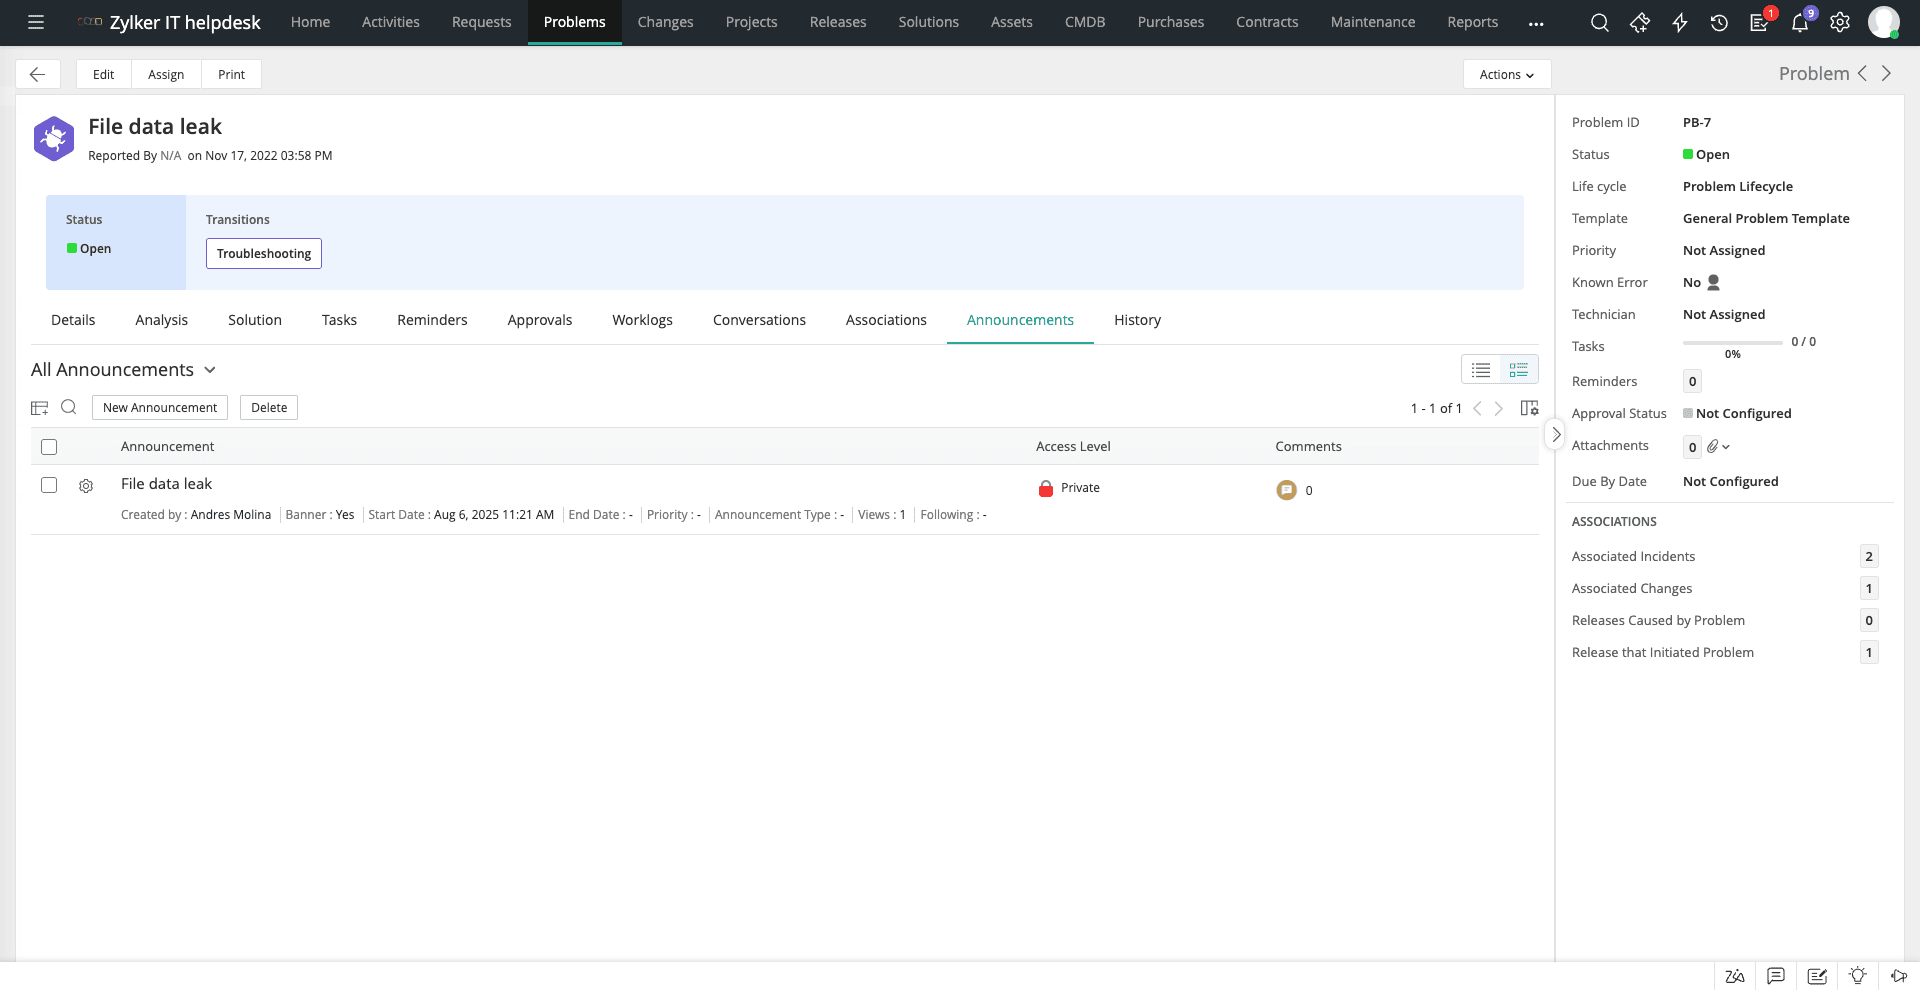Open the Actions dropdown menu
Image resolution: width=1920 pixels, height=990 pixels.
[1506, 74]
